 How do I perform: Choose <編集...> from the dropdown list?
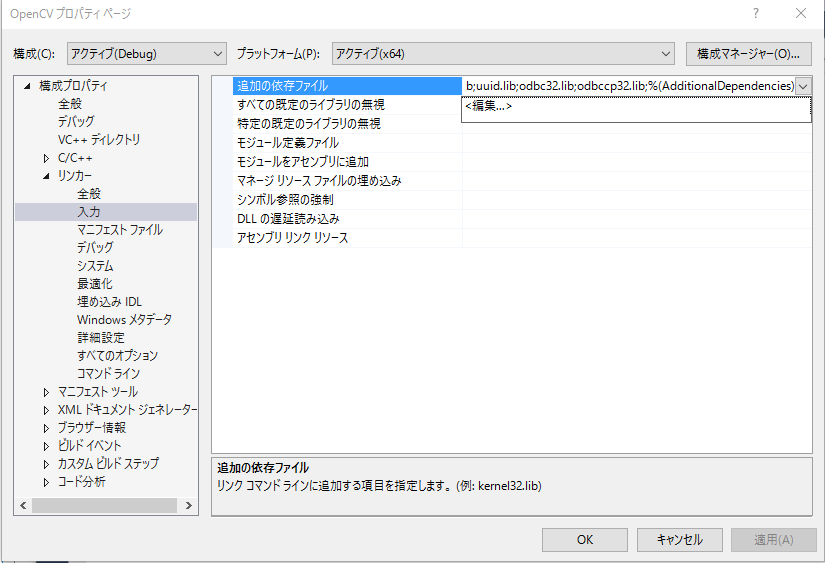point(488,106)
